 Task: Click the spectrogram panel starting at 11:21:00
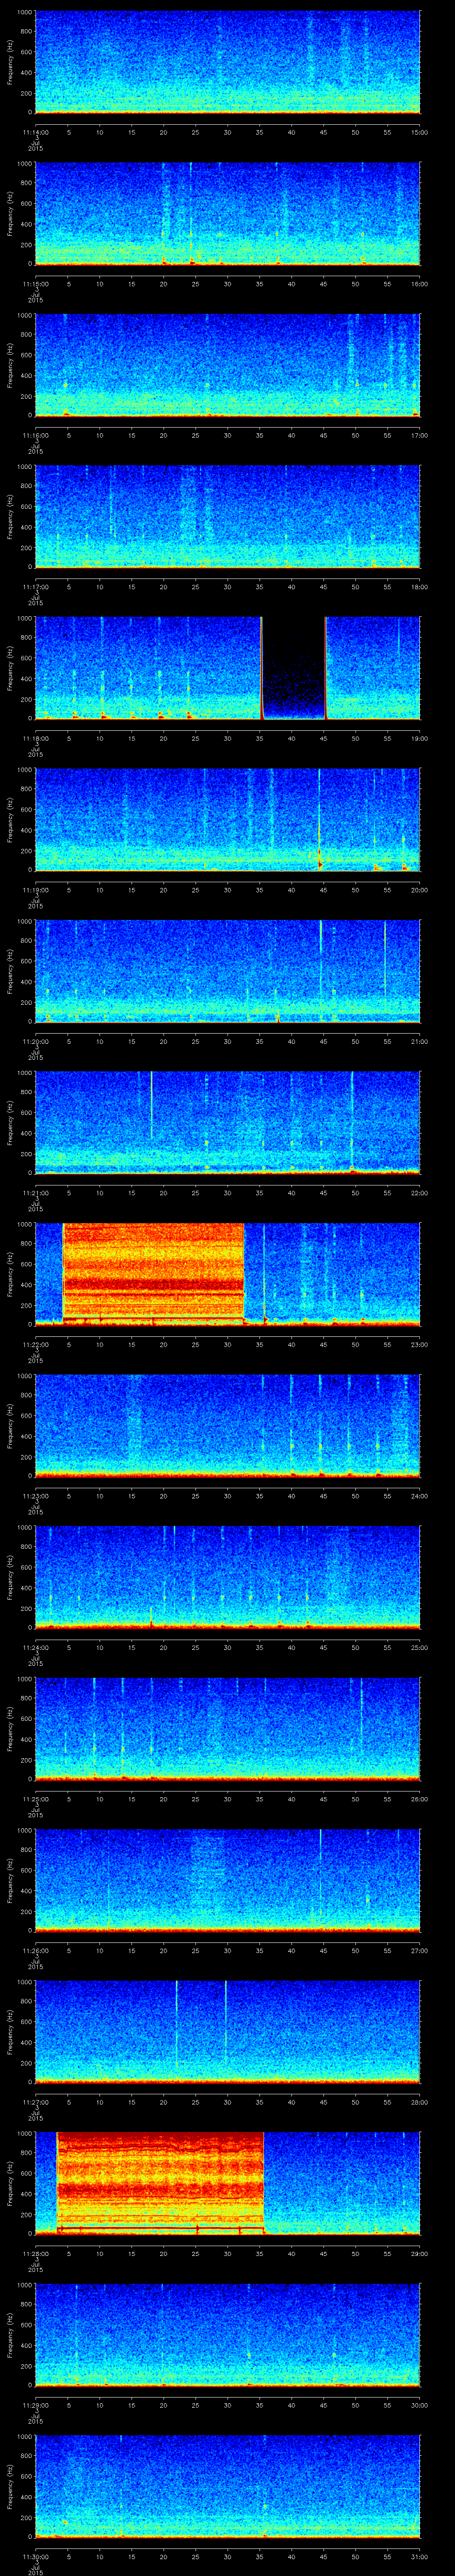227,1123
